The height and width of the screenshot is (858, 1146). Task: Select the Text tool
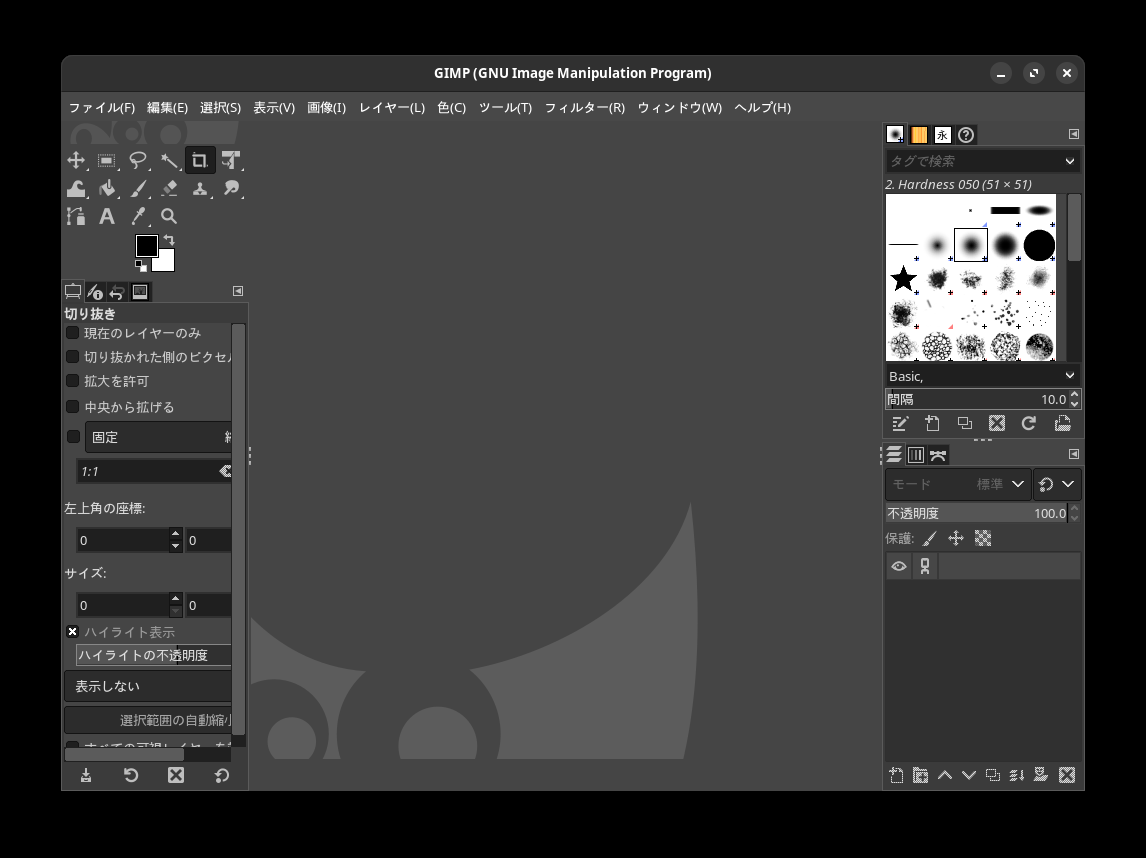(x=107, y=216)
